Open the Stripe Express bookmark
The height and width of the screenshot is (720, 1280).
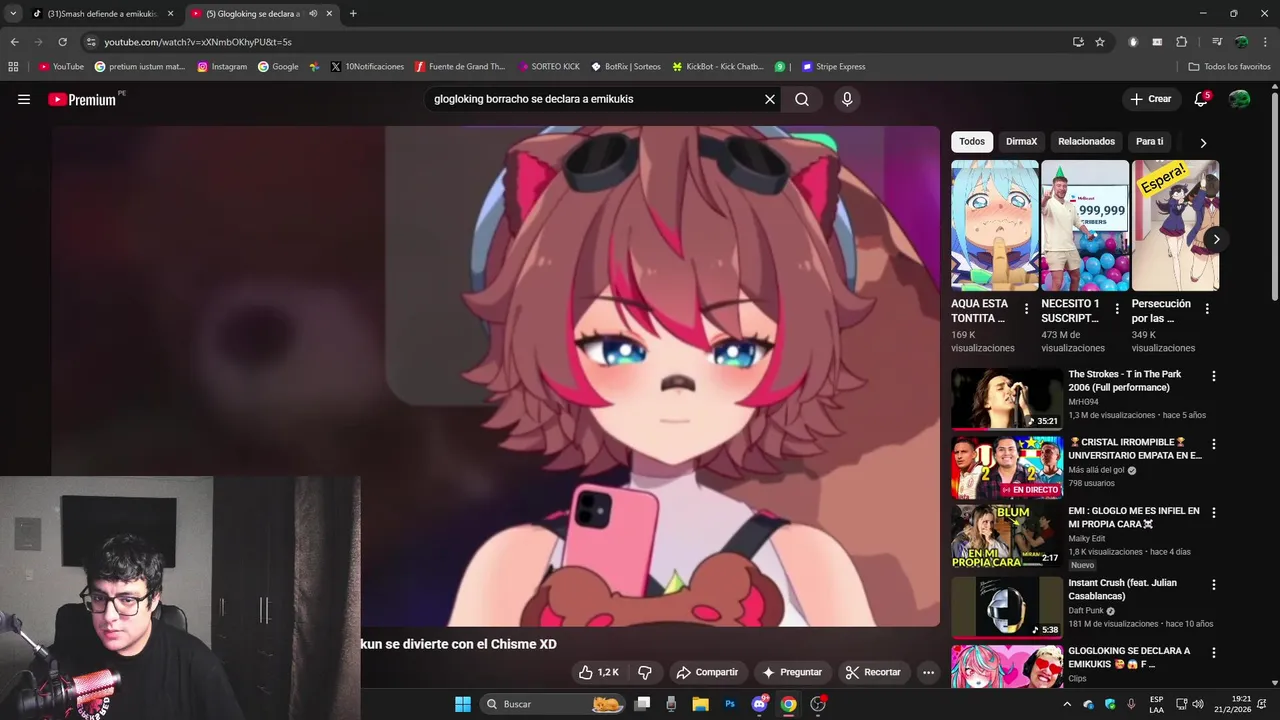(833, 67)
